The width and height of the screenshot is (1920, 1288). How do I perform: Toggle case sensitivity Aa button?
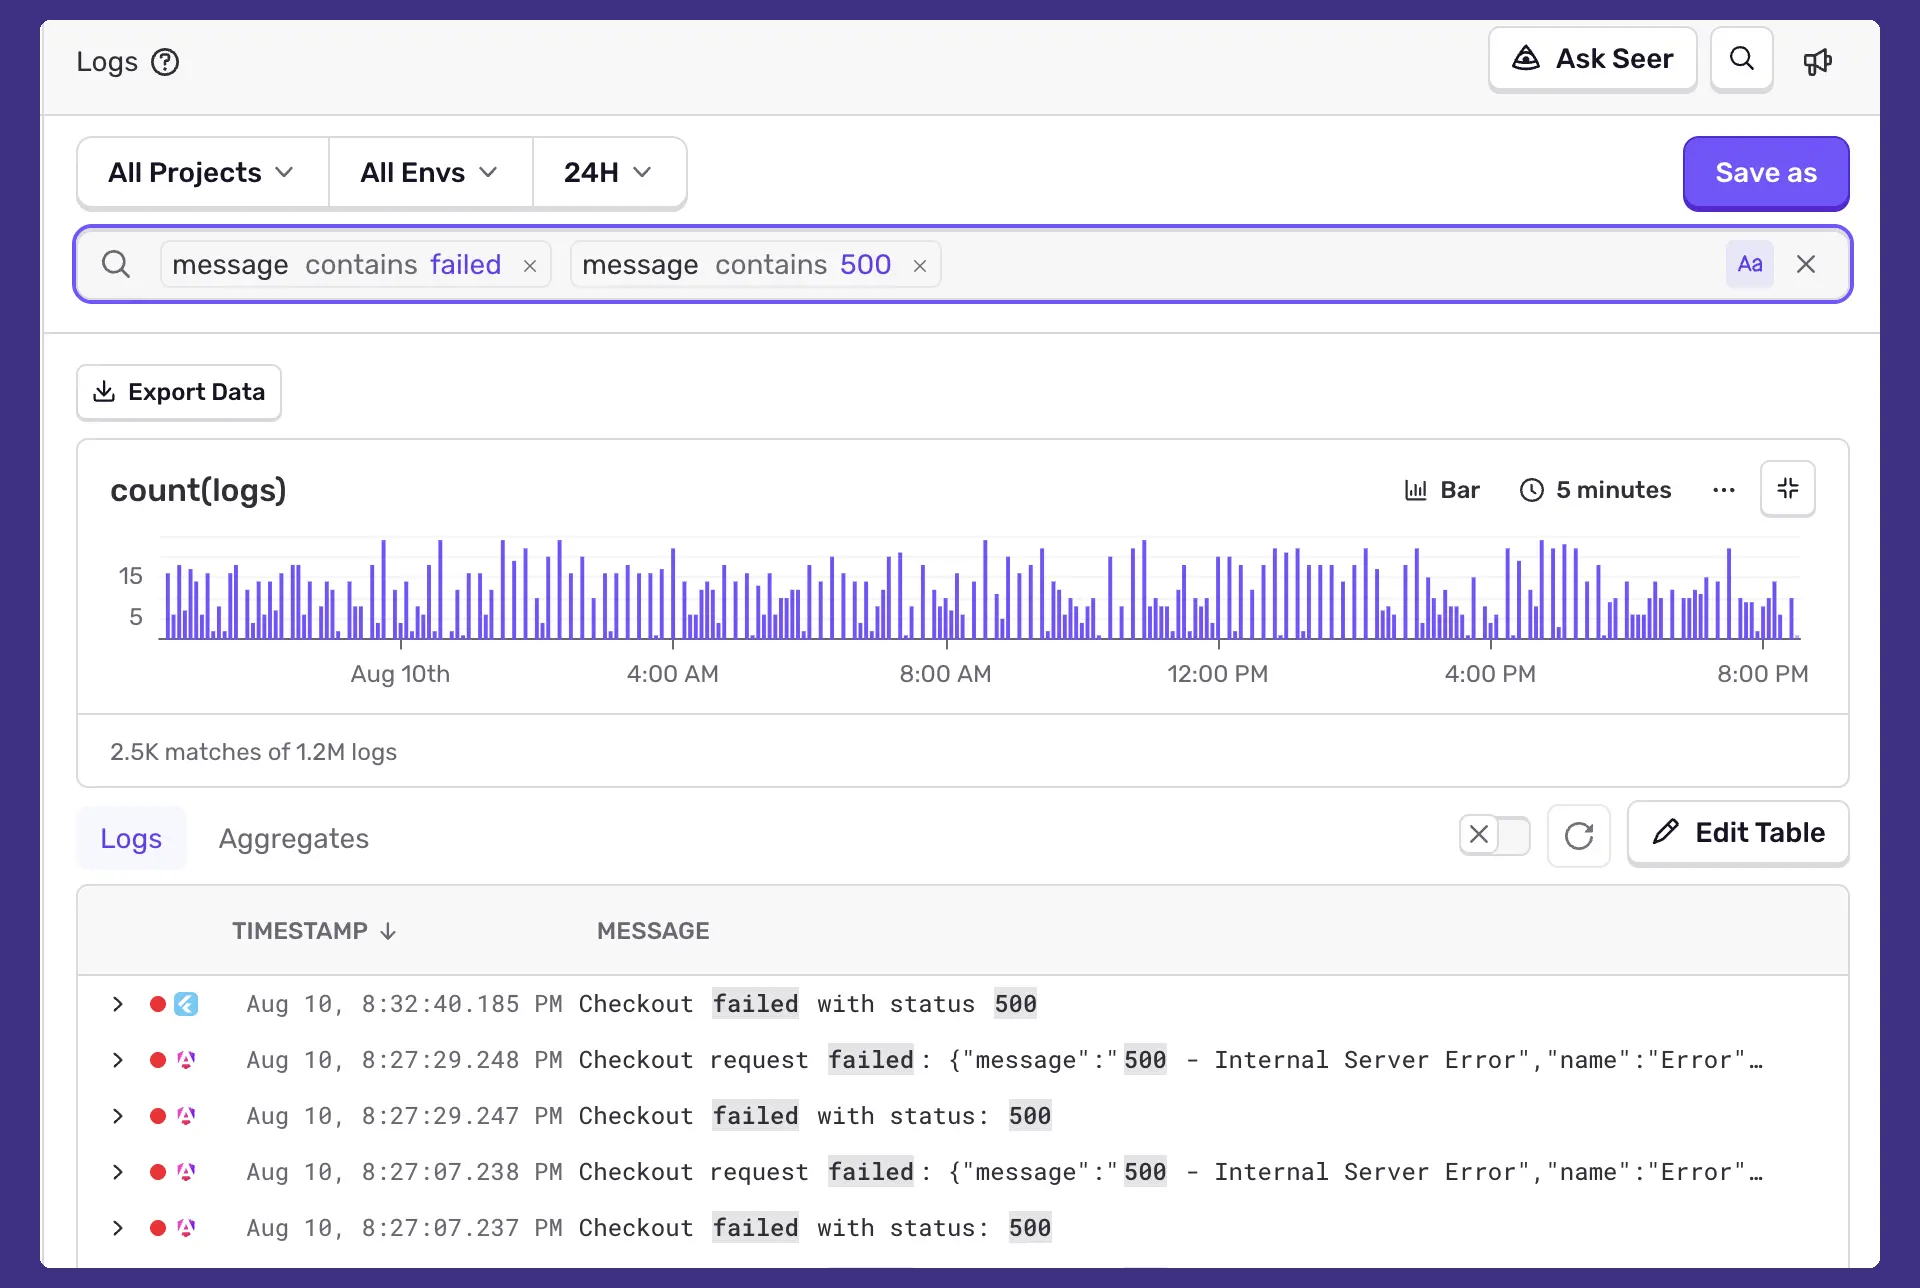click(x=1750, y=264)
